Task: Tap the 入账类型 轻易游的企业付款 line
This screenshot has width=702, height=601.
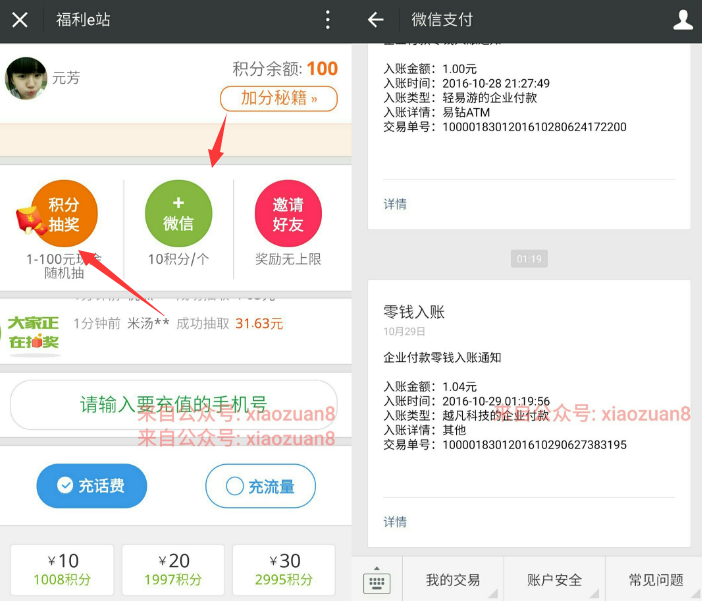Action: coord(460,98)
